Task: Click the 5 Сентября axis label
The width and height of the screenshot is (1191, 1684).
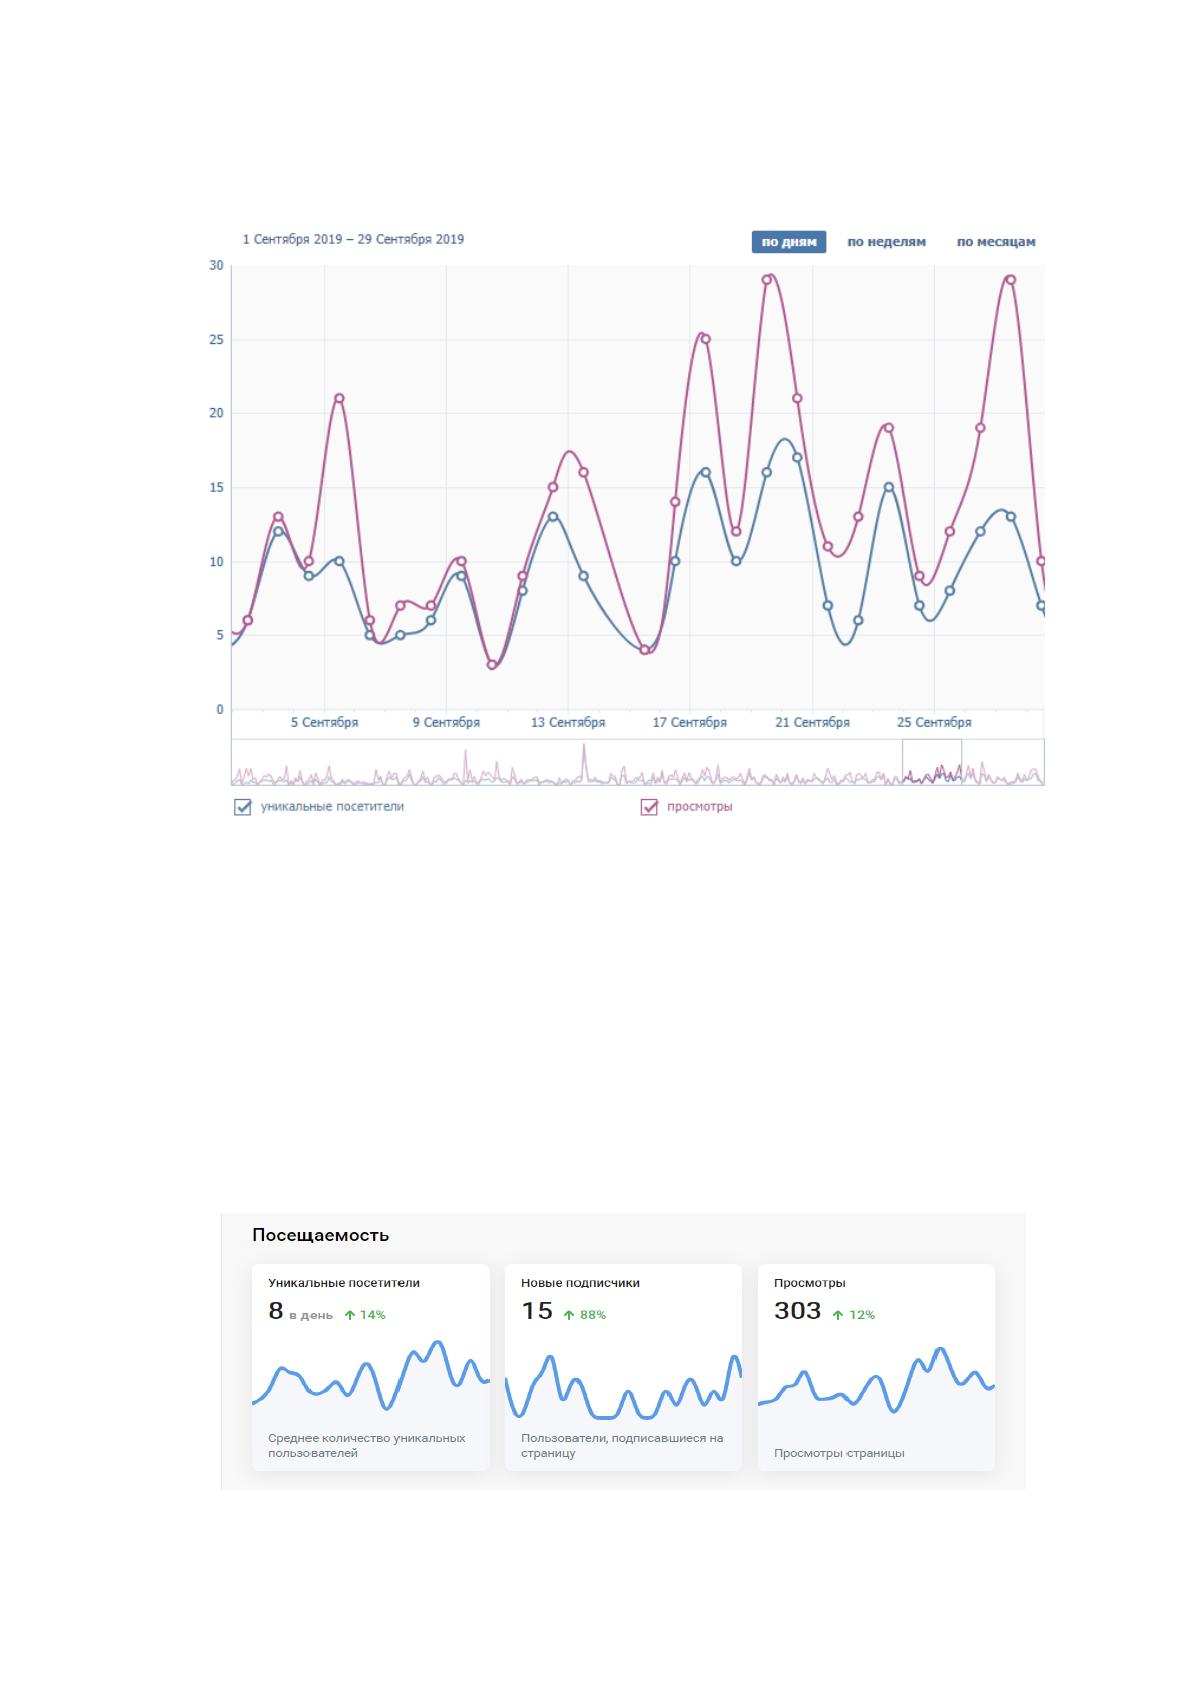Action: pyautogui.click(x=324, y=722)
